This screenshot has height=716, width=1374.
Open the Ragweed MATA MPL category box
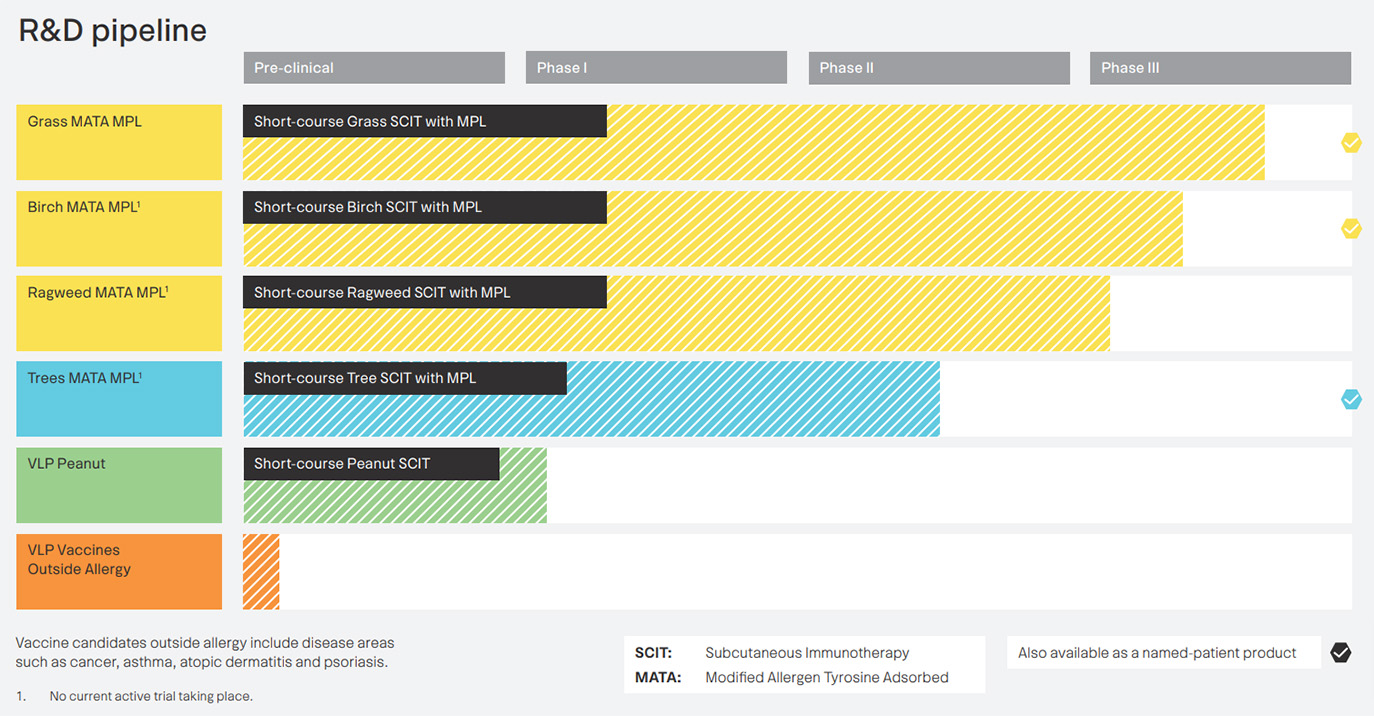[x=119, y=314]
